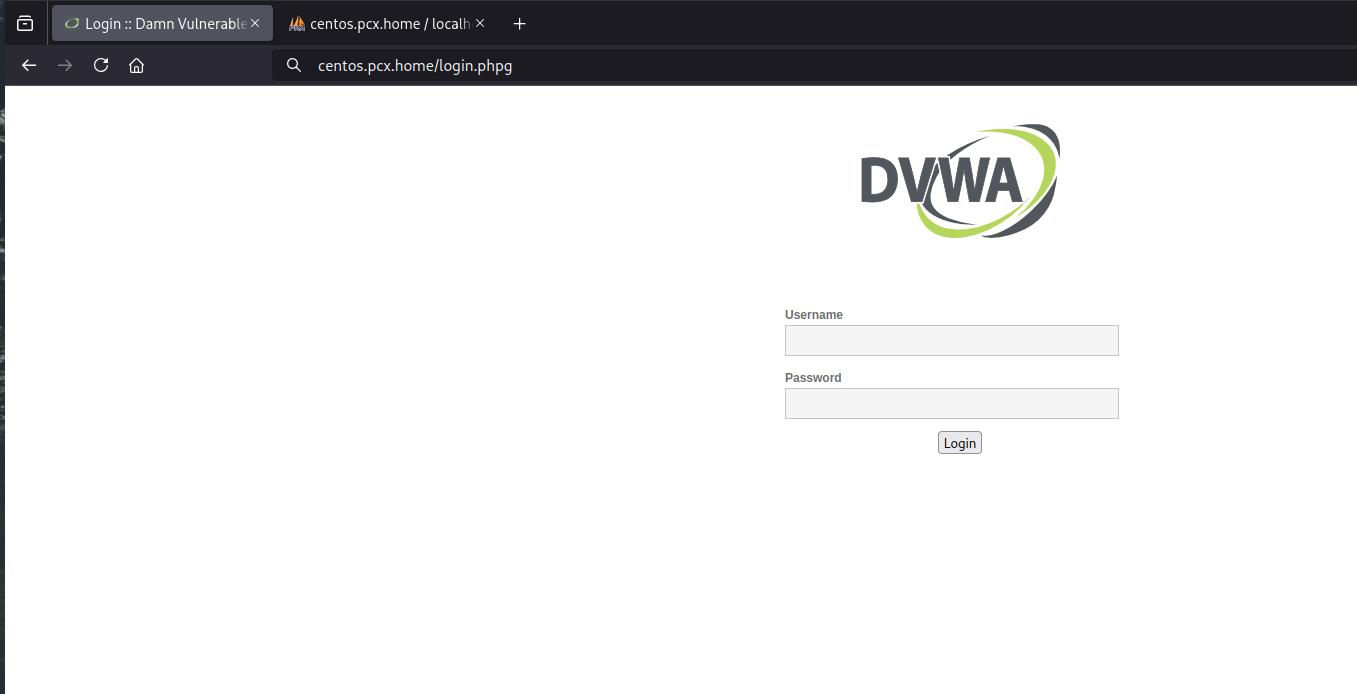
Task: Click the back navigation arrow
Action: 29,65
